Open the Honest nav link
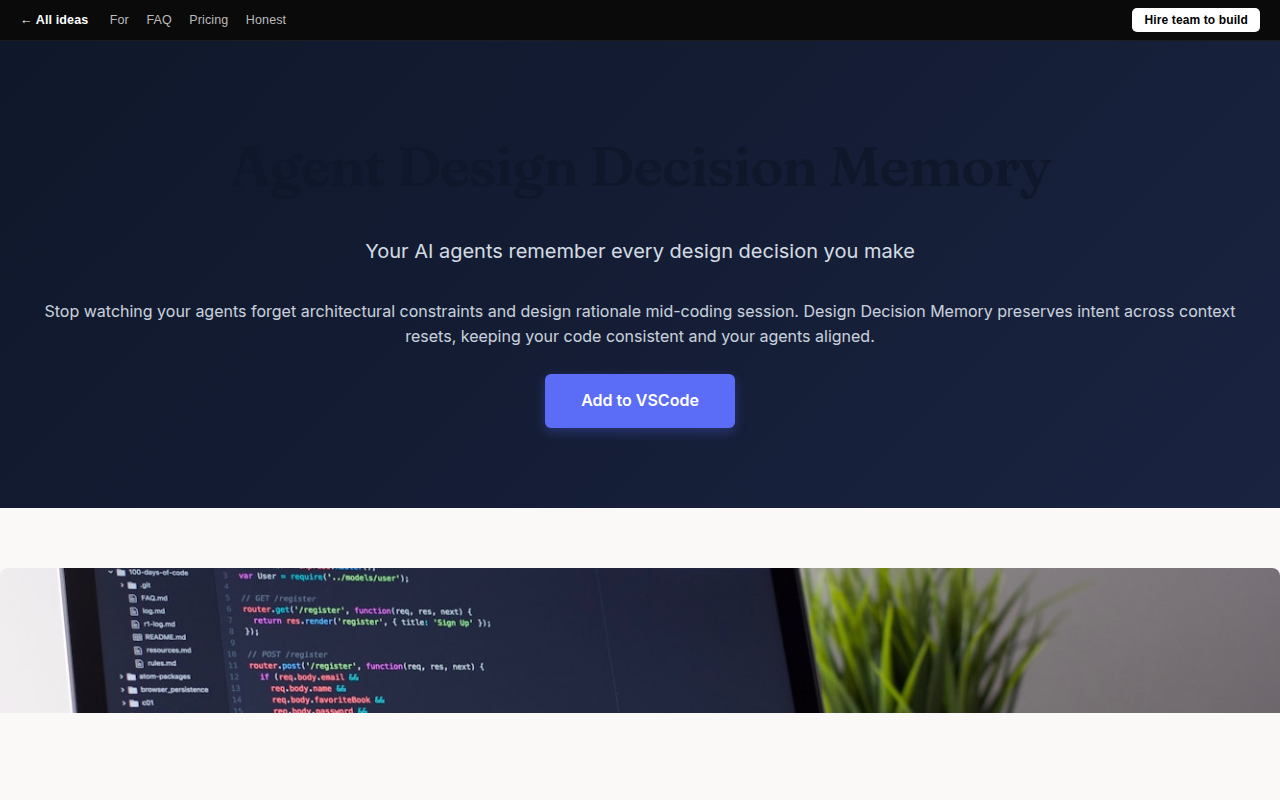The height and width of the screenshot is (800, 1280). pos(266,20)
